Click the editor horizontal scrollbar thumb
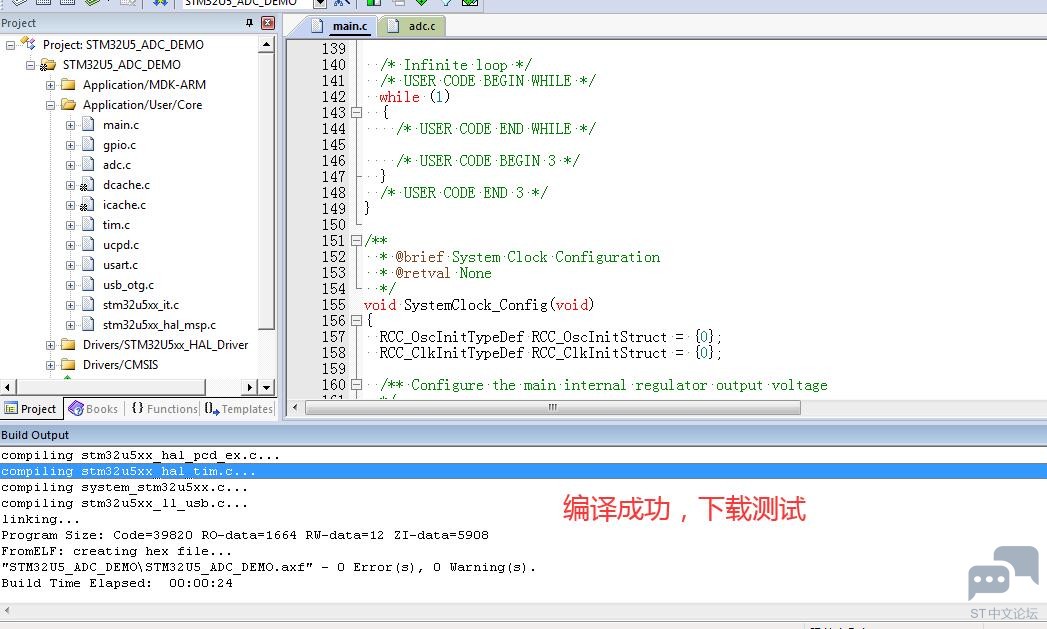Screen dimensions: 1047x629 tap(552, 407)
